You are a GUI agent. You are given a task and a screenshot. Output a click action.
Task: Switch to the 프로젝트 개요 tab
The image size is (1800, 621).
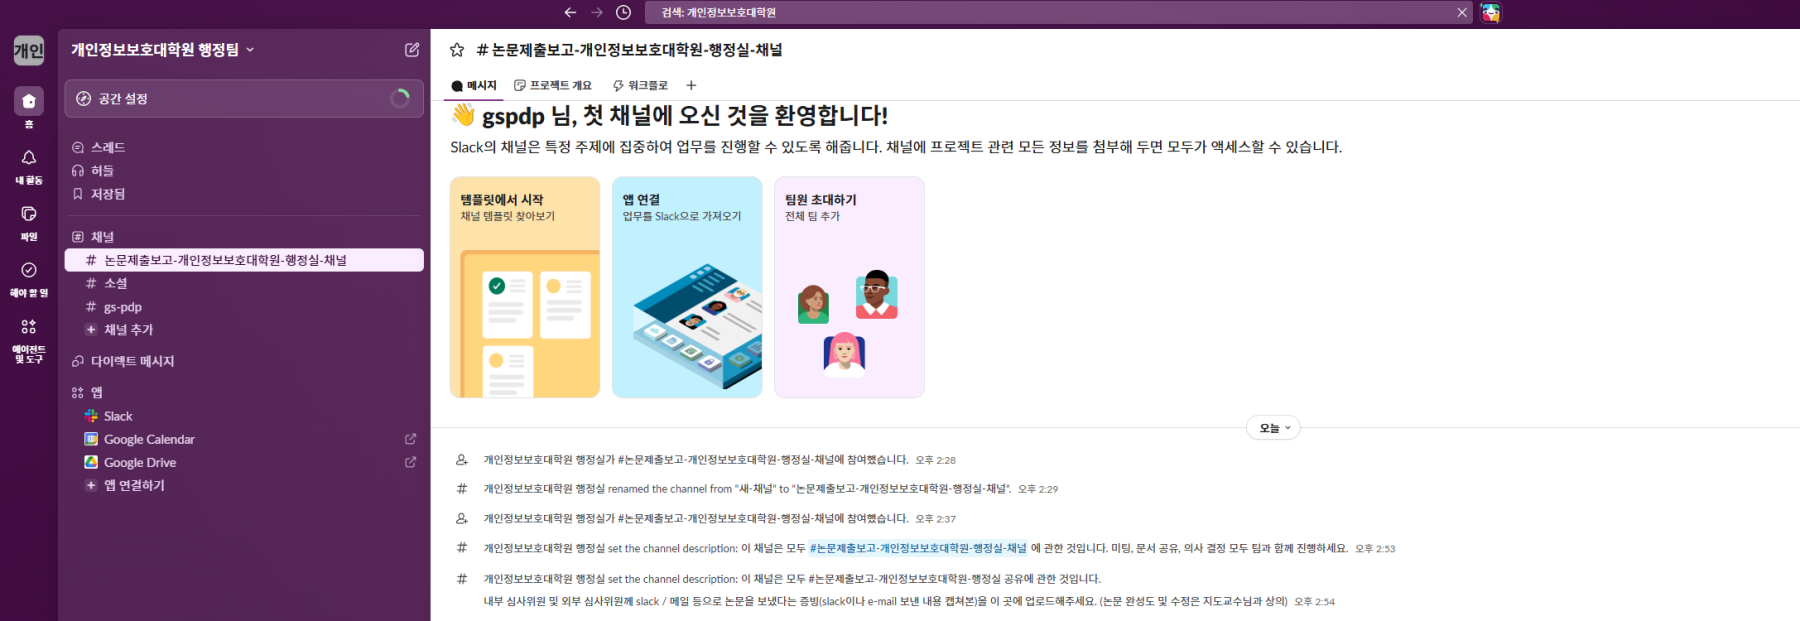pyautogui.click(x=553, y=86)
